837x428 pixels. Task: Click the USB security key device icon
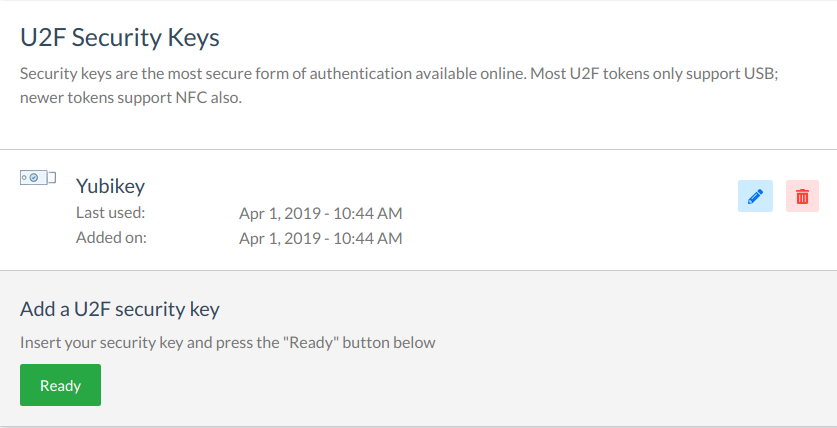38,178
